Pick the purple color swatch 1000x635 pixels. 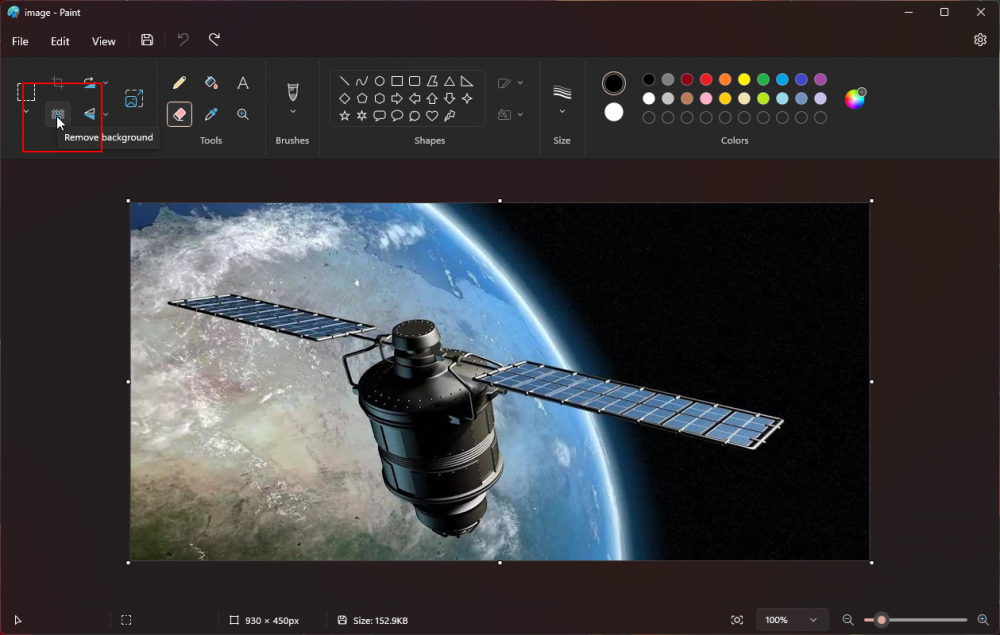tap(821, 79)
